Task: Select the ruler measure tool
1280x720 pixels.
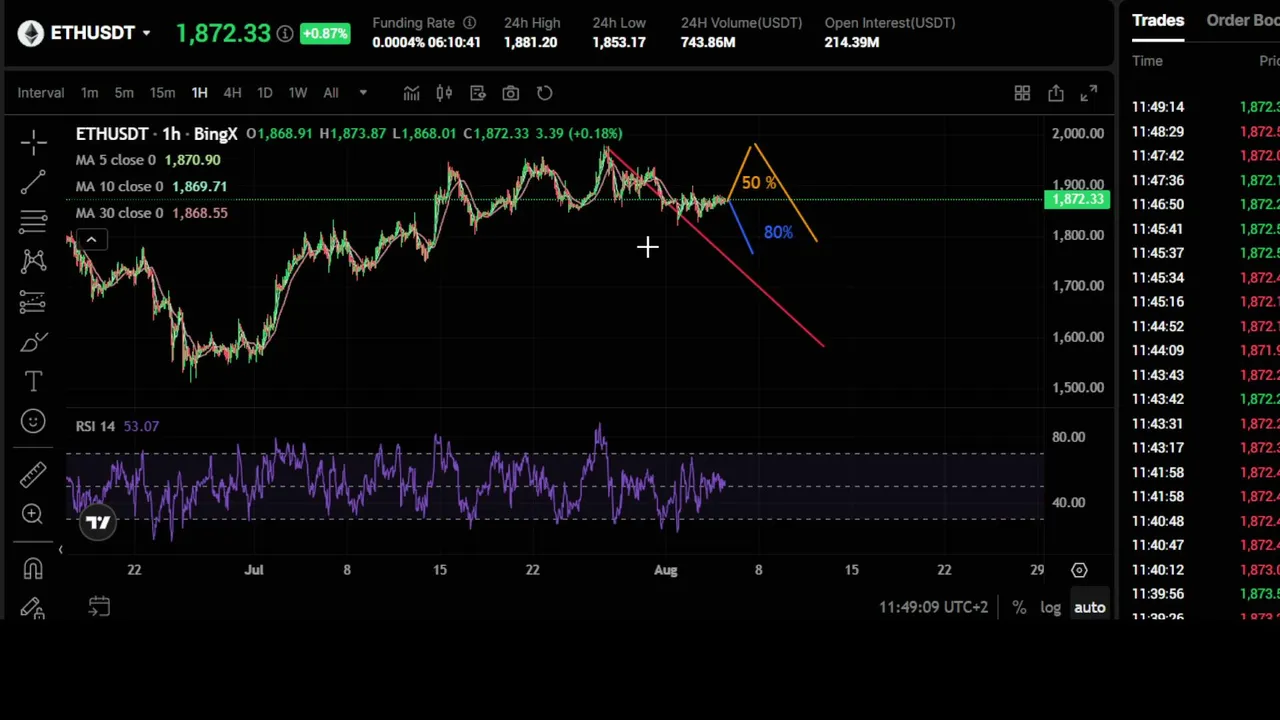Action: coord(33,474)
